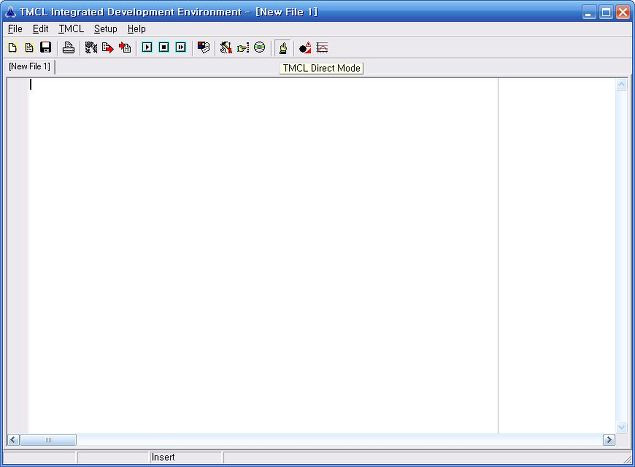Click the Stop program square icon

click(x=164, y=47)
